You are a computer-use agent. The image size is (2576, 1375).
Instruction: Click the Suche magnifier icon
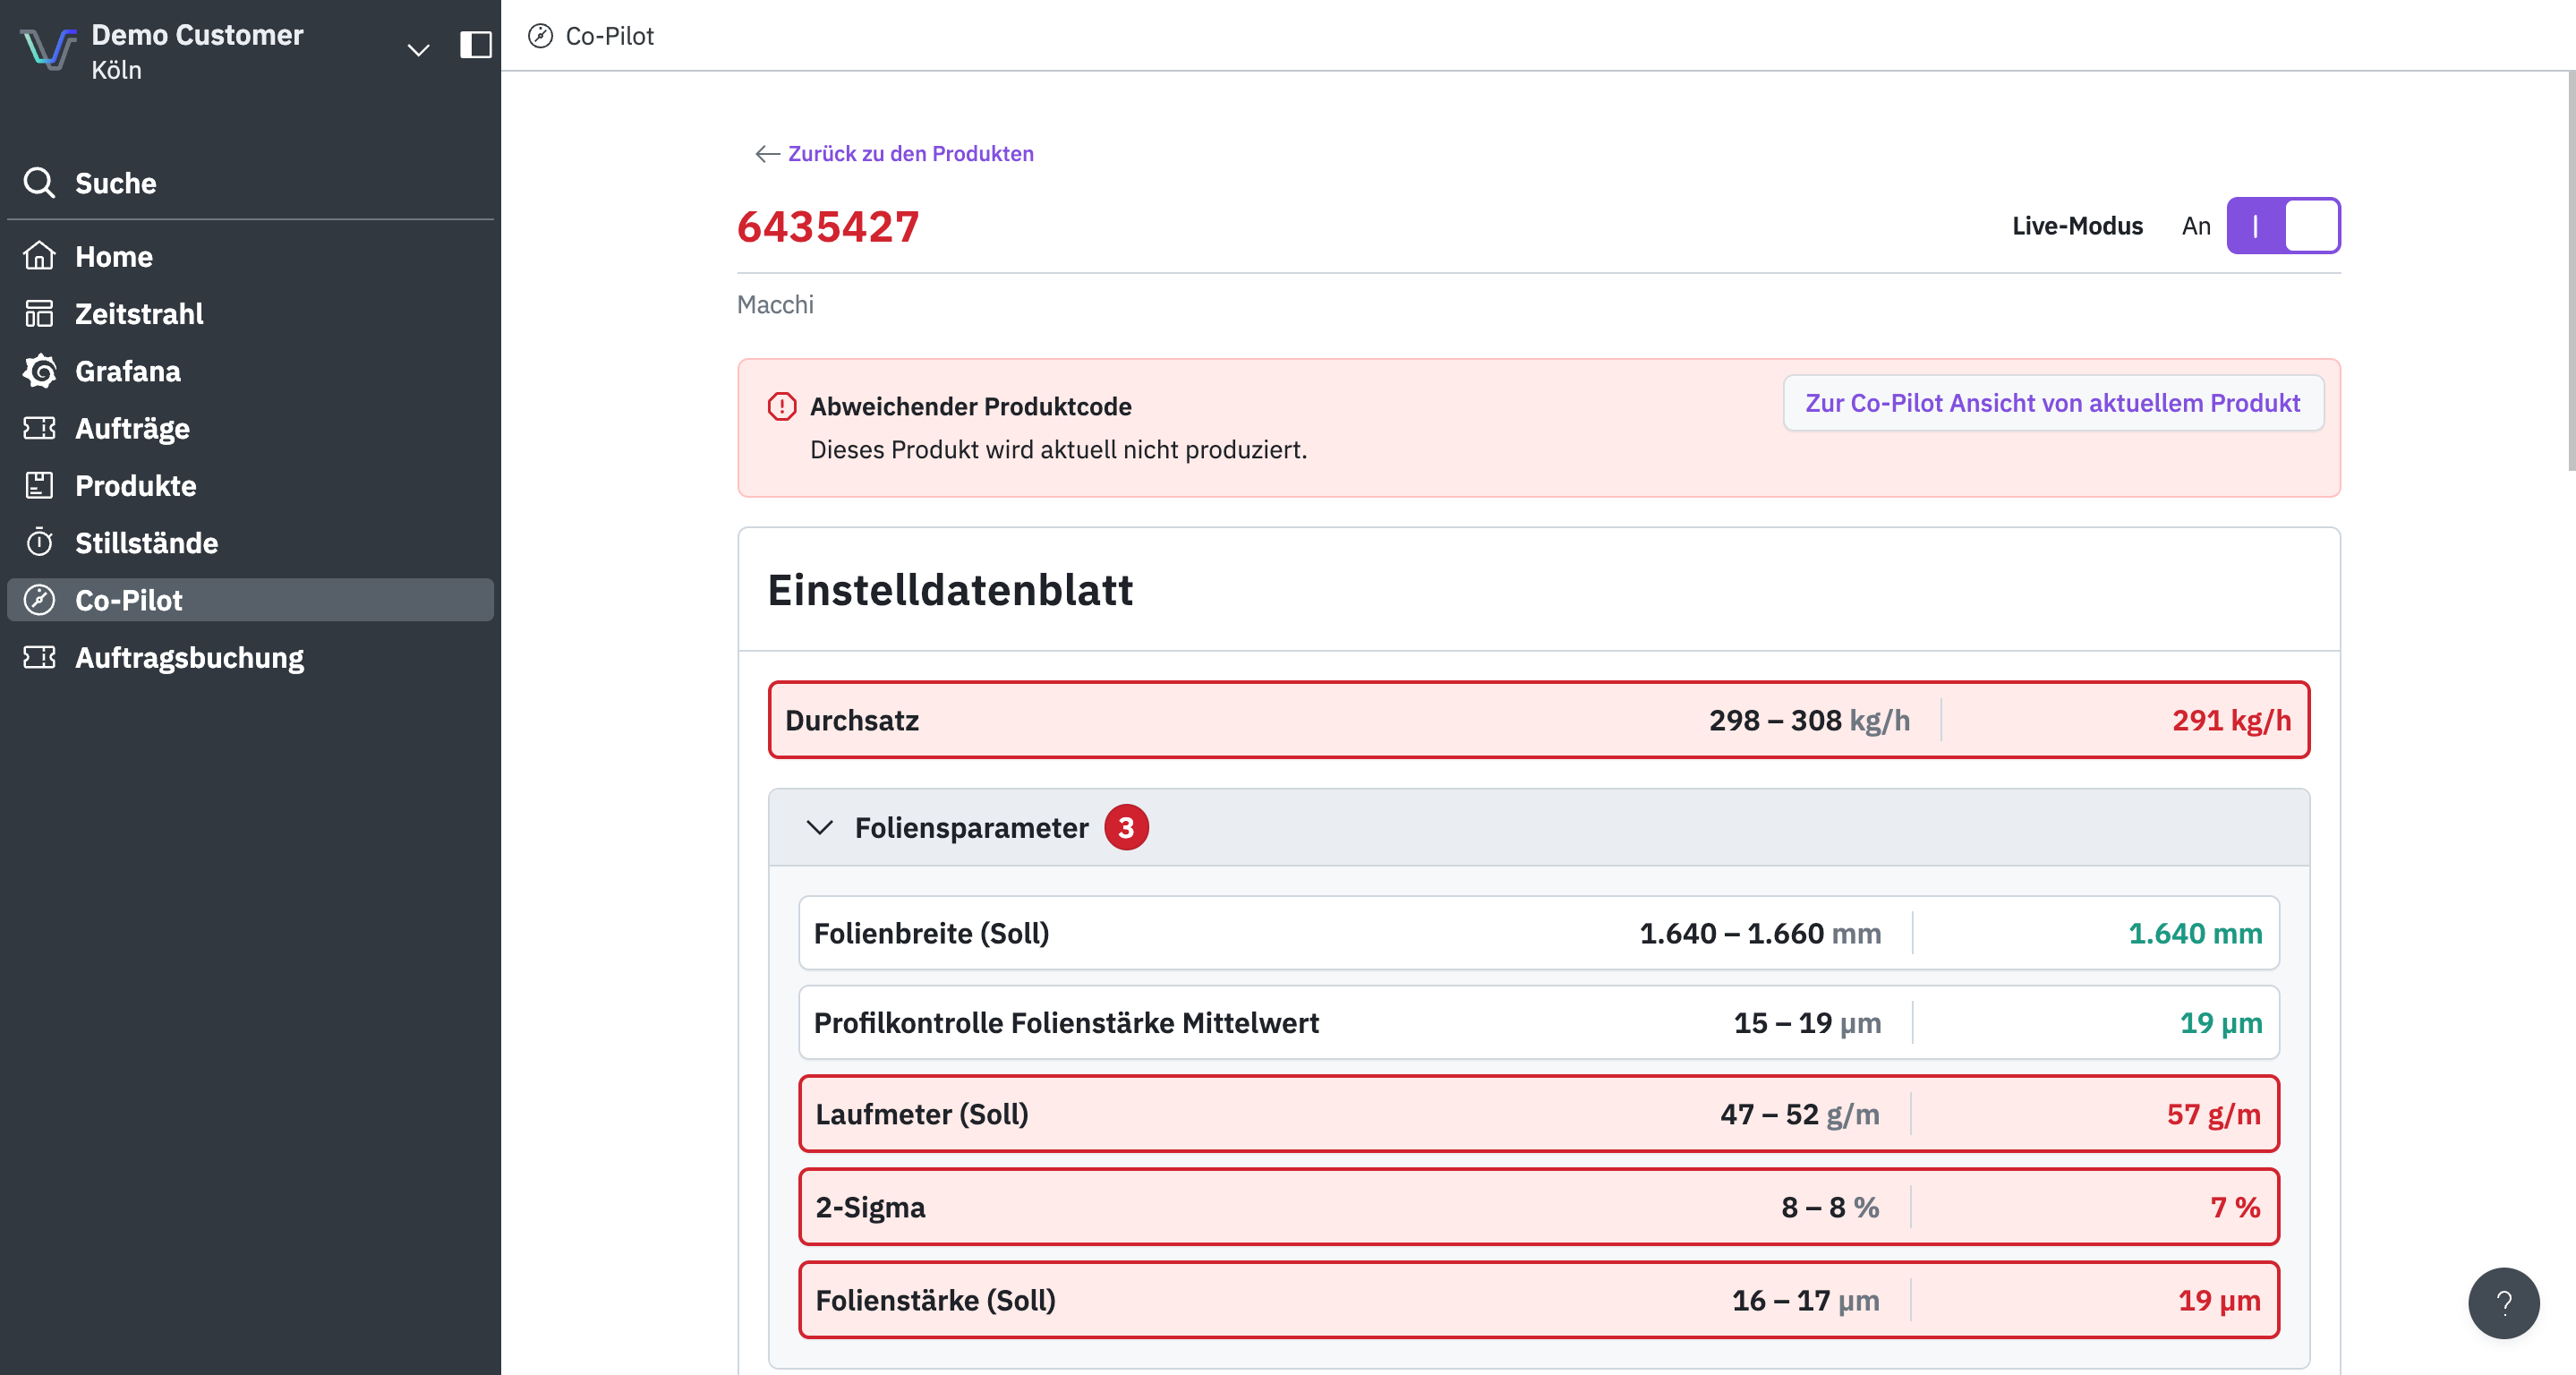point(39,183)
